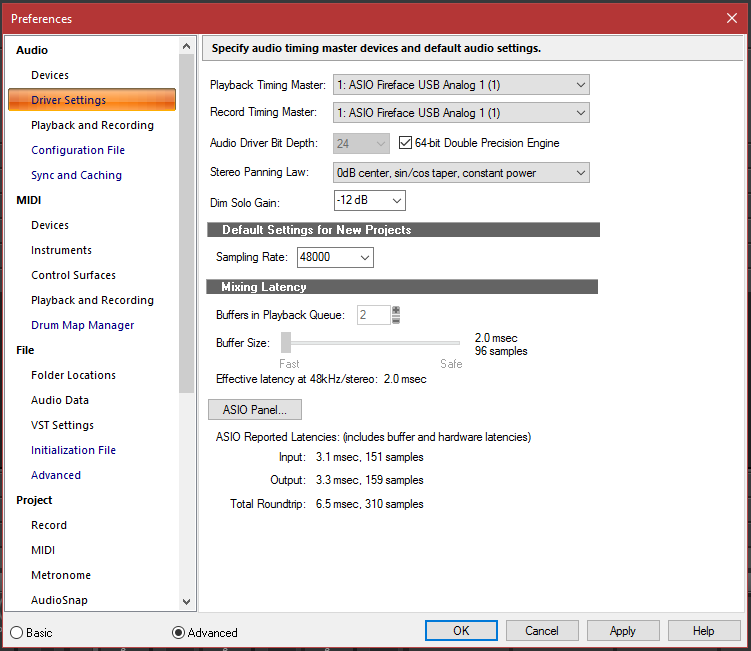Close the Preferences dialog with the X
This screenshot has width=751, height=651.
pos(731,18)
